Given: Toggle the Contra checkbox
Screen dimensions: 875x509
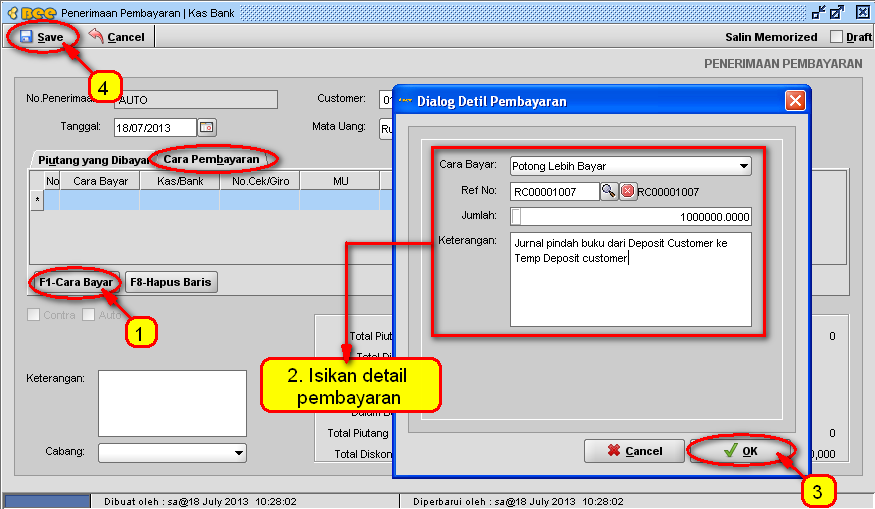Looking at the screenshot, I should click(33, 315).
